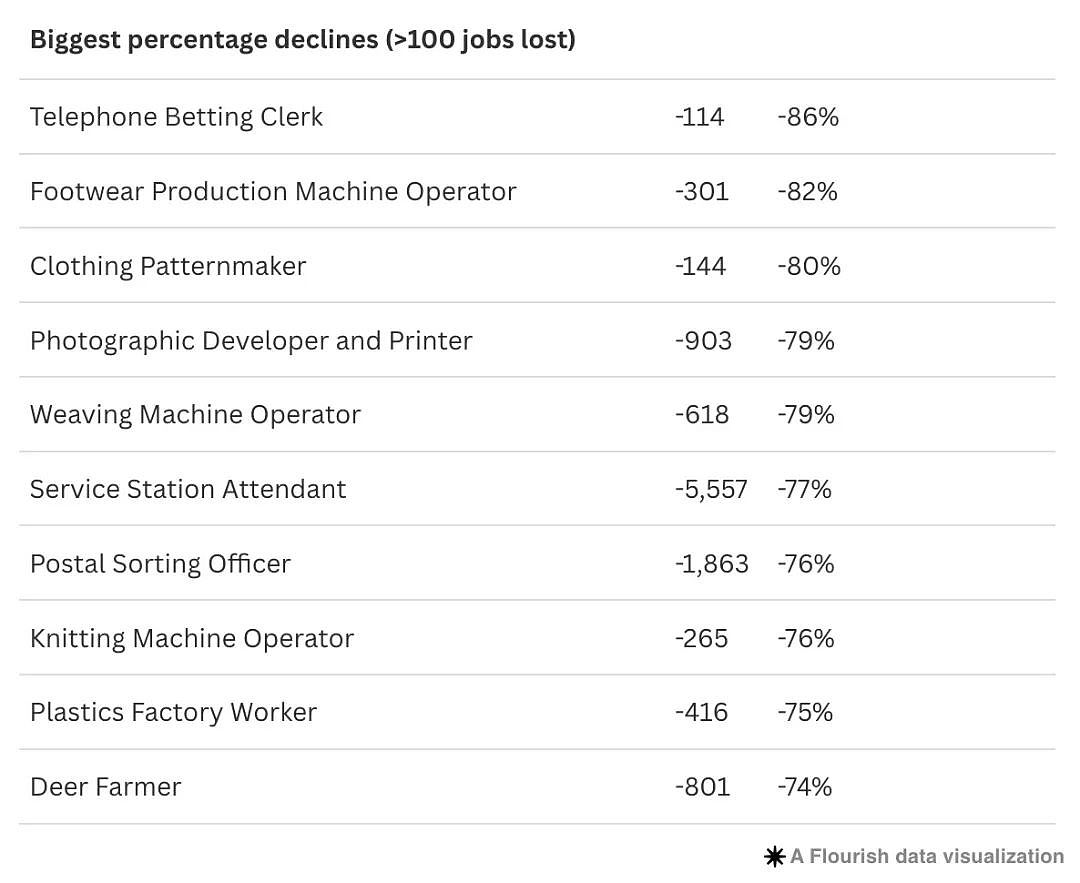Select the Footwear Production Machine Operator row
This screenshot has height=883, width=1080.
click(x=537, y=191)
